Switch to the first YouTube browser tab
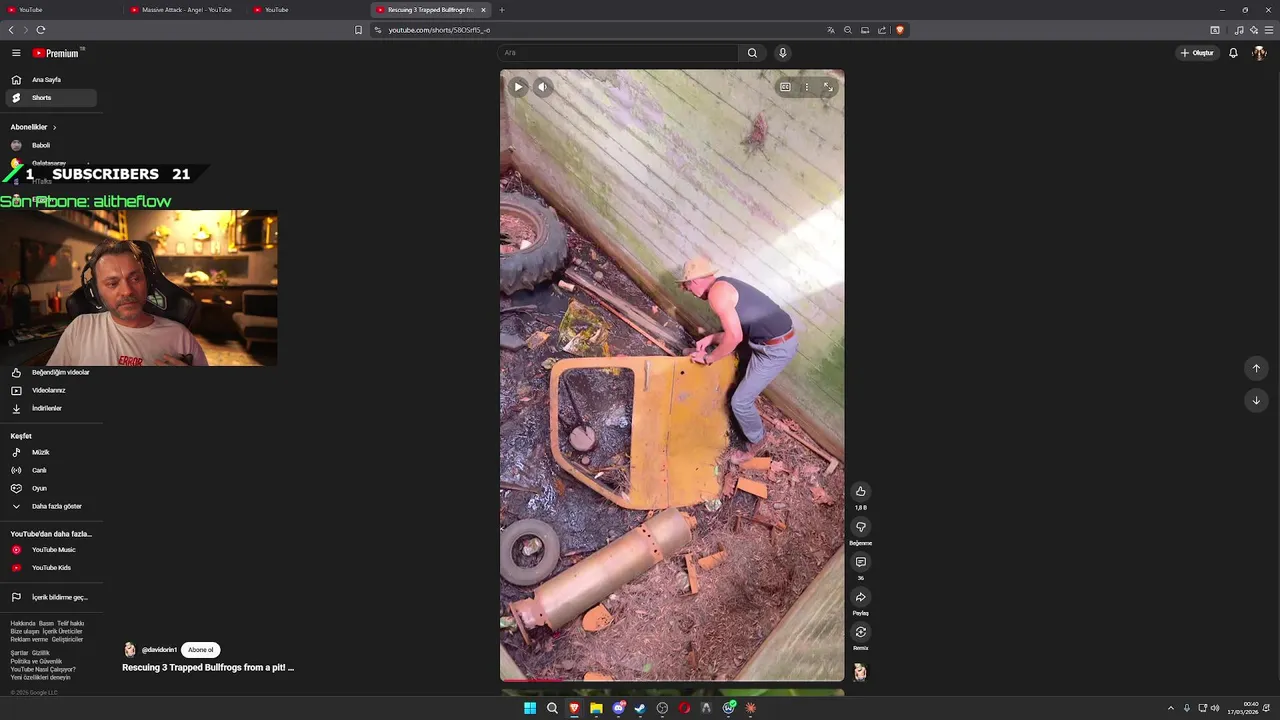The width and height of the screenshot is (1280, 720). pyautogui.click(x=62, y=10)
